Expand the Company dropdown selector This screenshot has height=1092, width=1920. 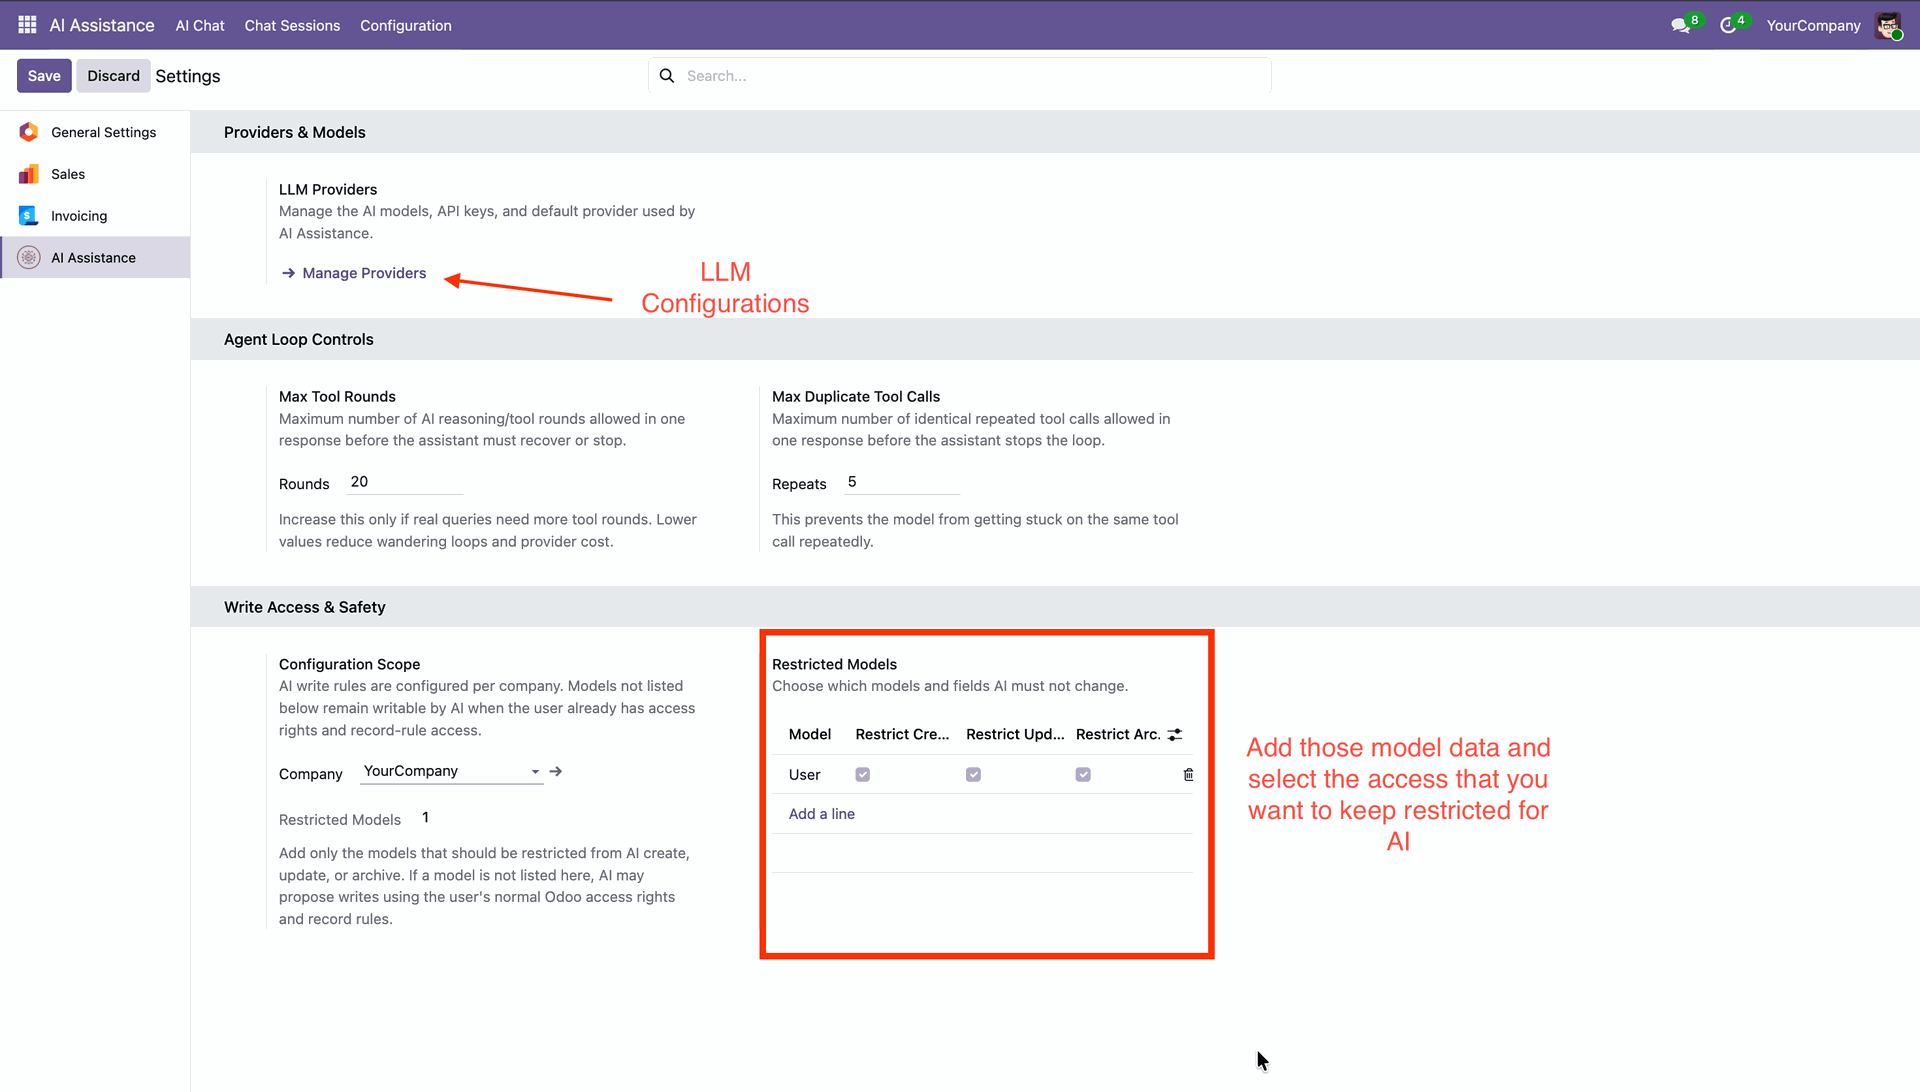[x=535, y=771]
